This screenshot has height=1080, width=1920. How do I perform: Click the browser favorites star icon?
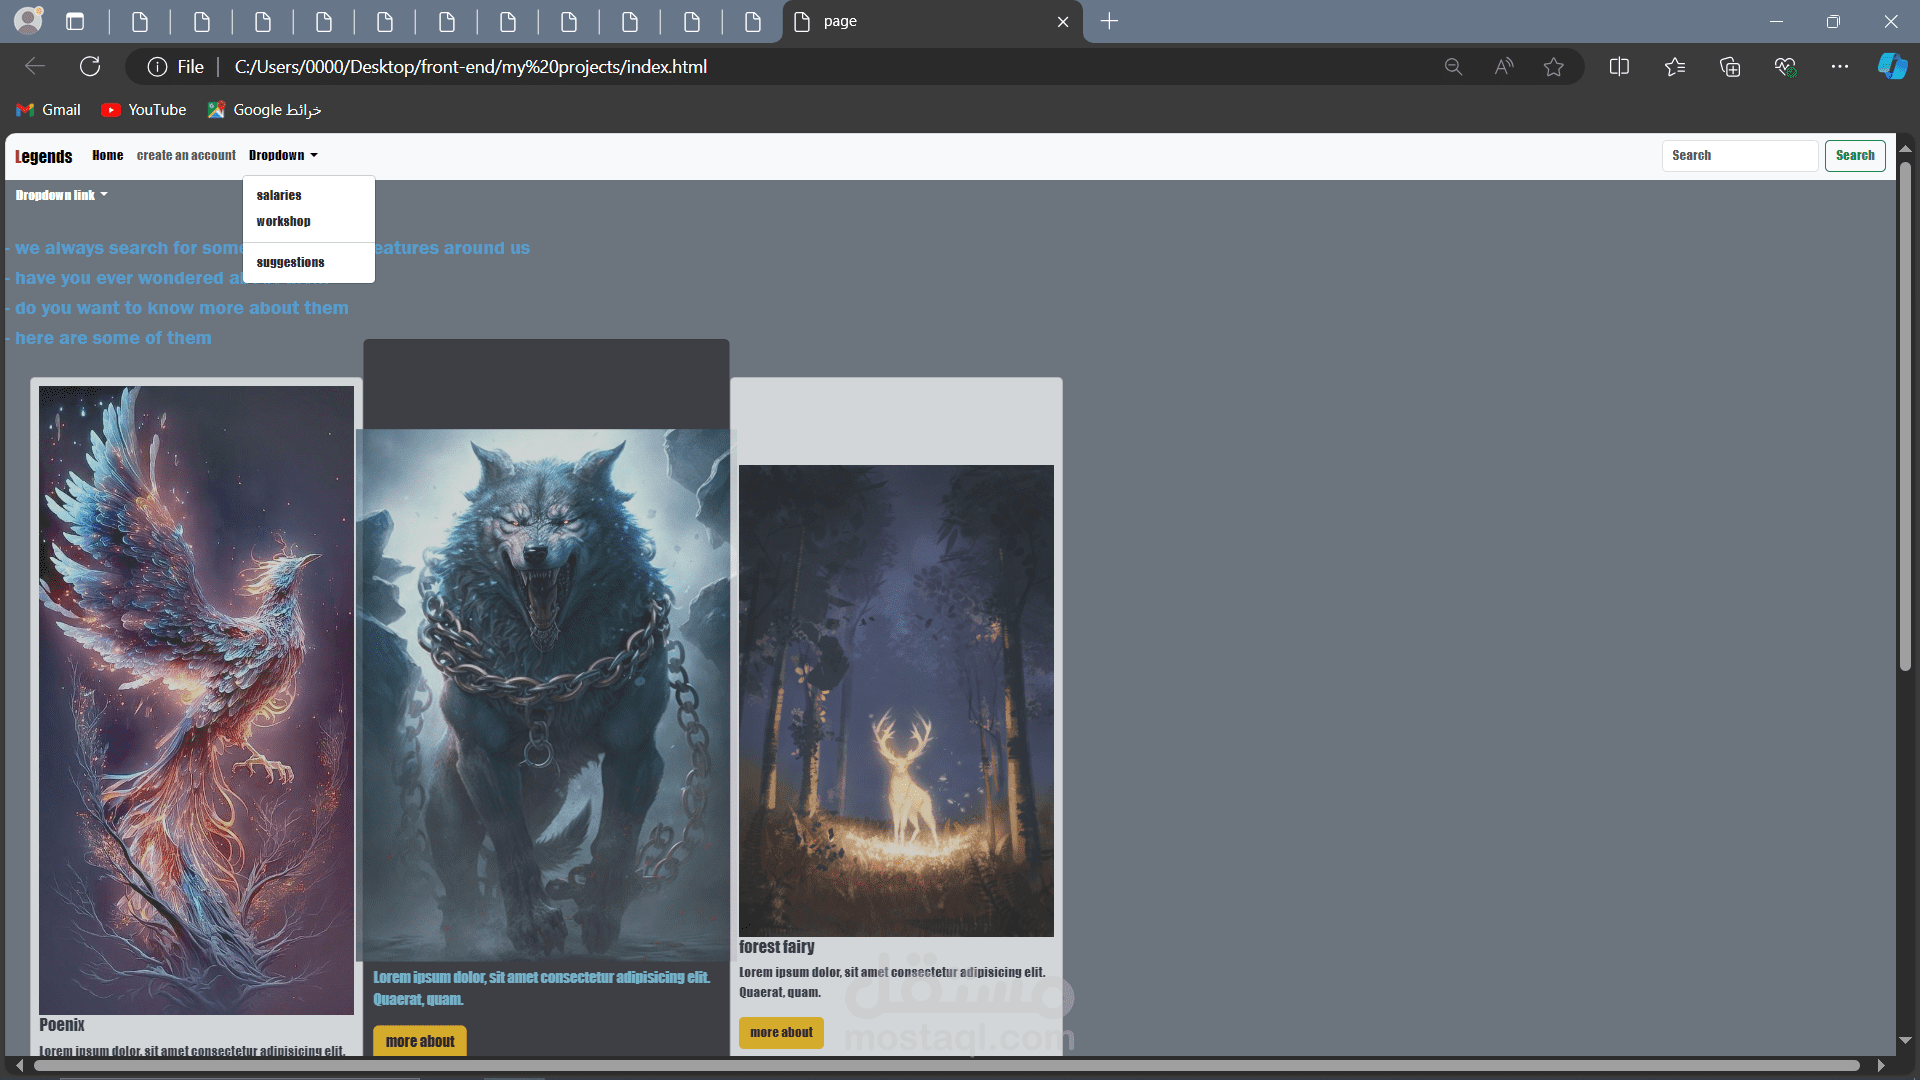click(1553, 67)
